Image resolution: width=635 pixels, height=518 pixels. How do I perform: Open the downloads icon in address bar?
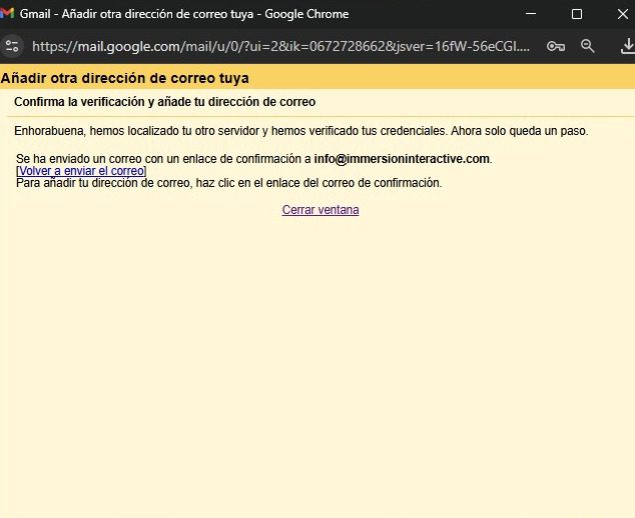[627, 46]
